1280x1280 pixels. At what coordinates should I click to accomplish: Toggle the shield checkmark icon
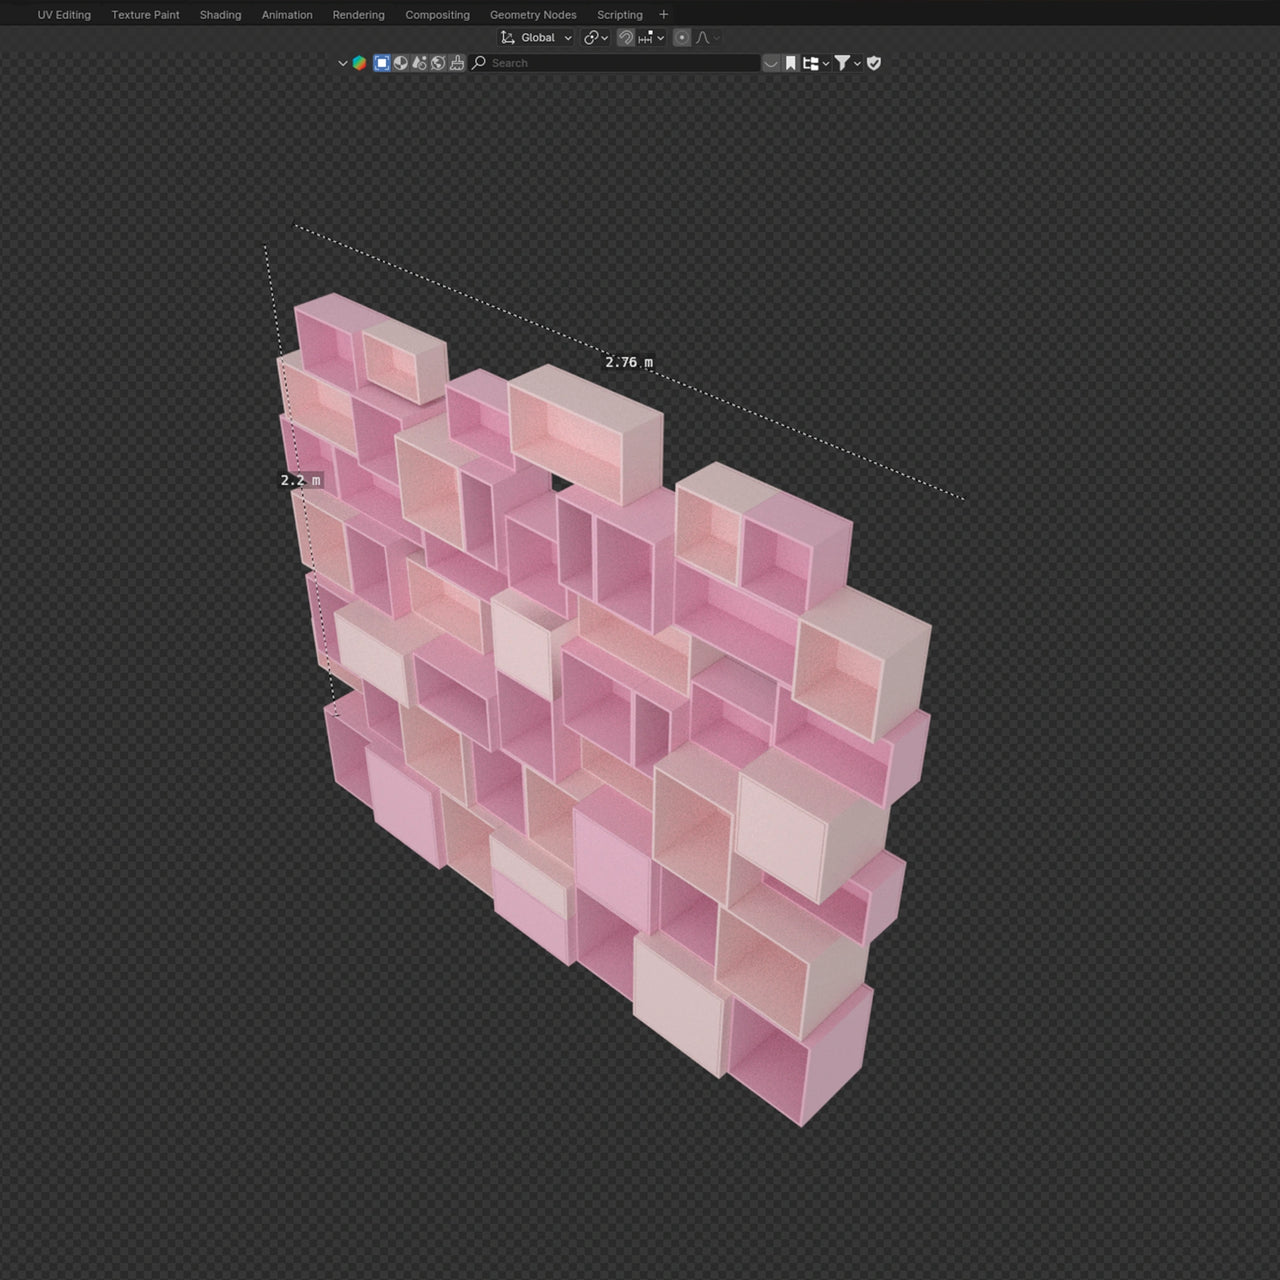tap(874, 63)
